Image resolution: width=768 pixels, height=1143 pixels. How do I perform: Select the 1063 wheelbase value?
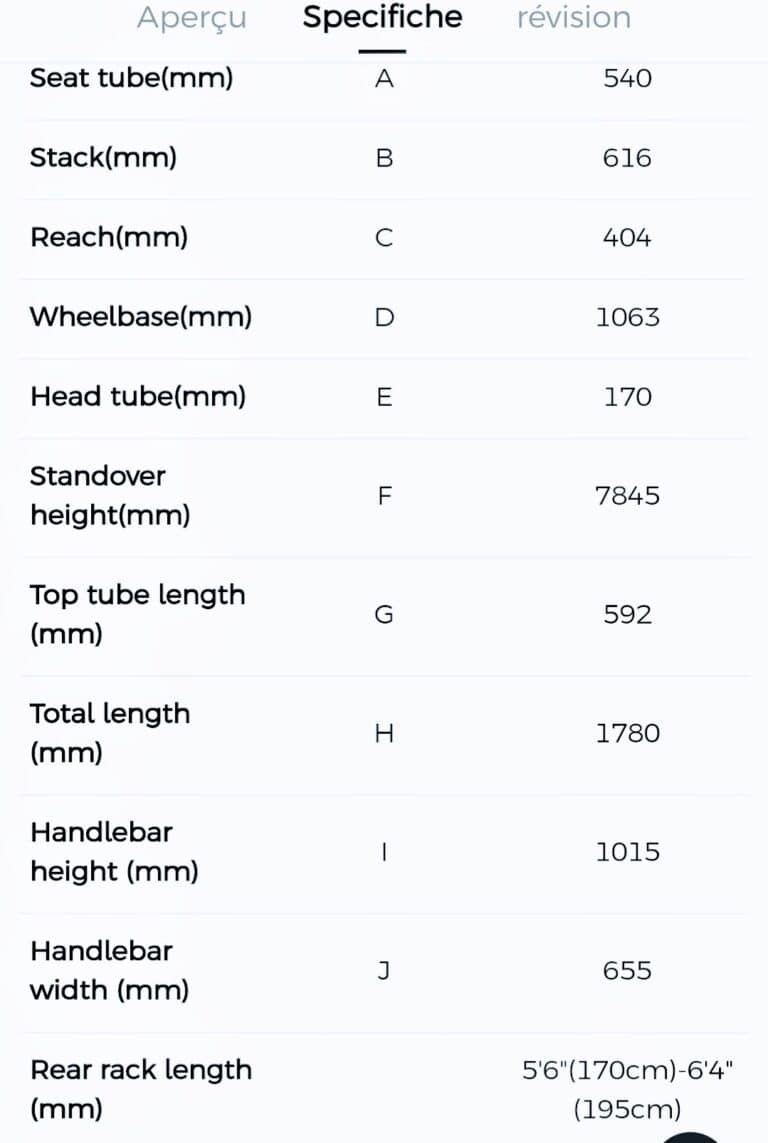coord(627,317)
